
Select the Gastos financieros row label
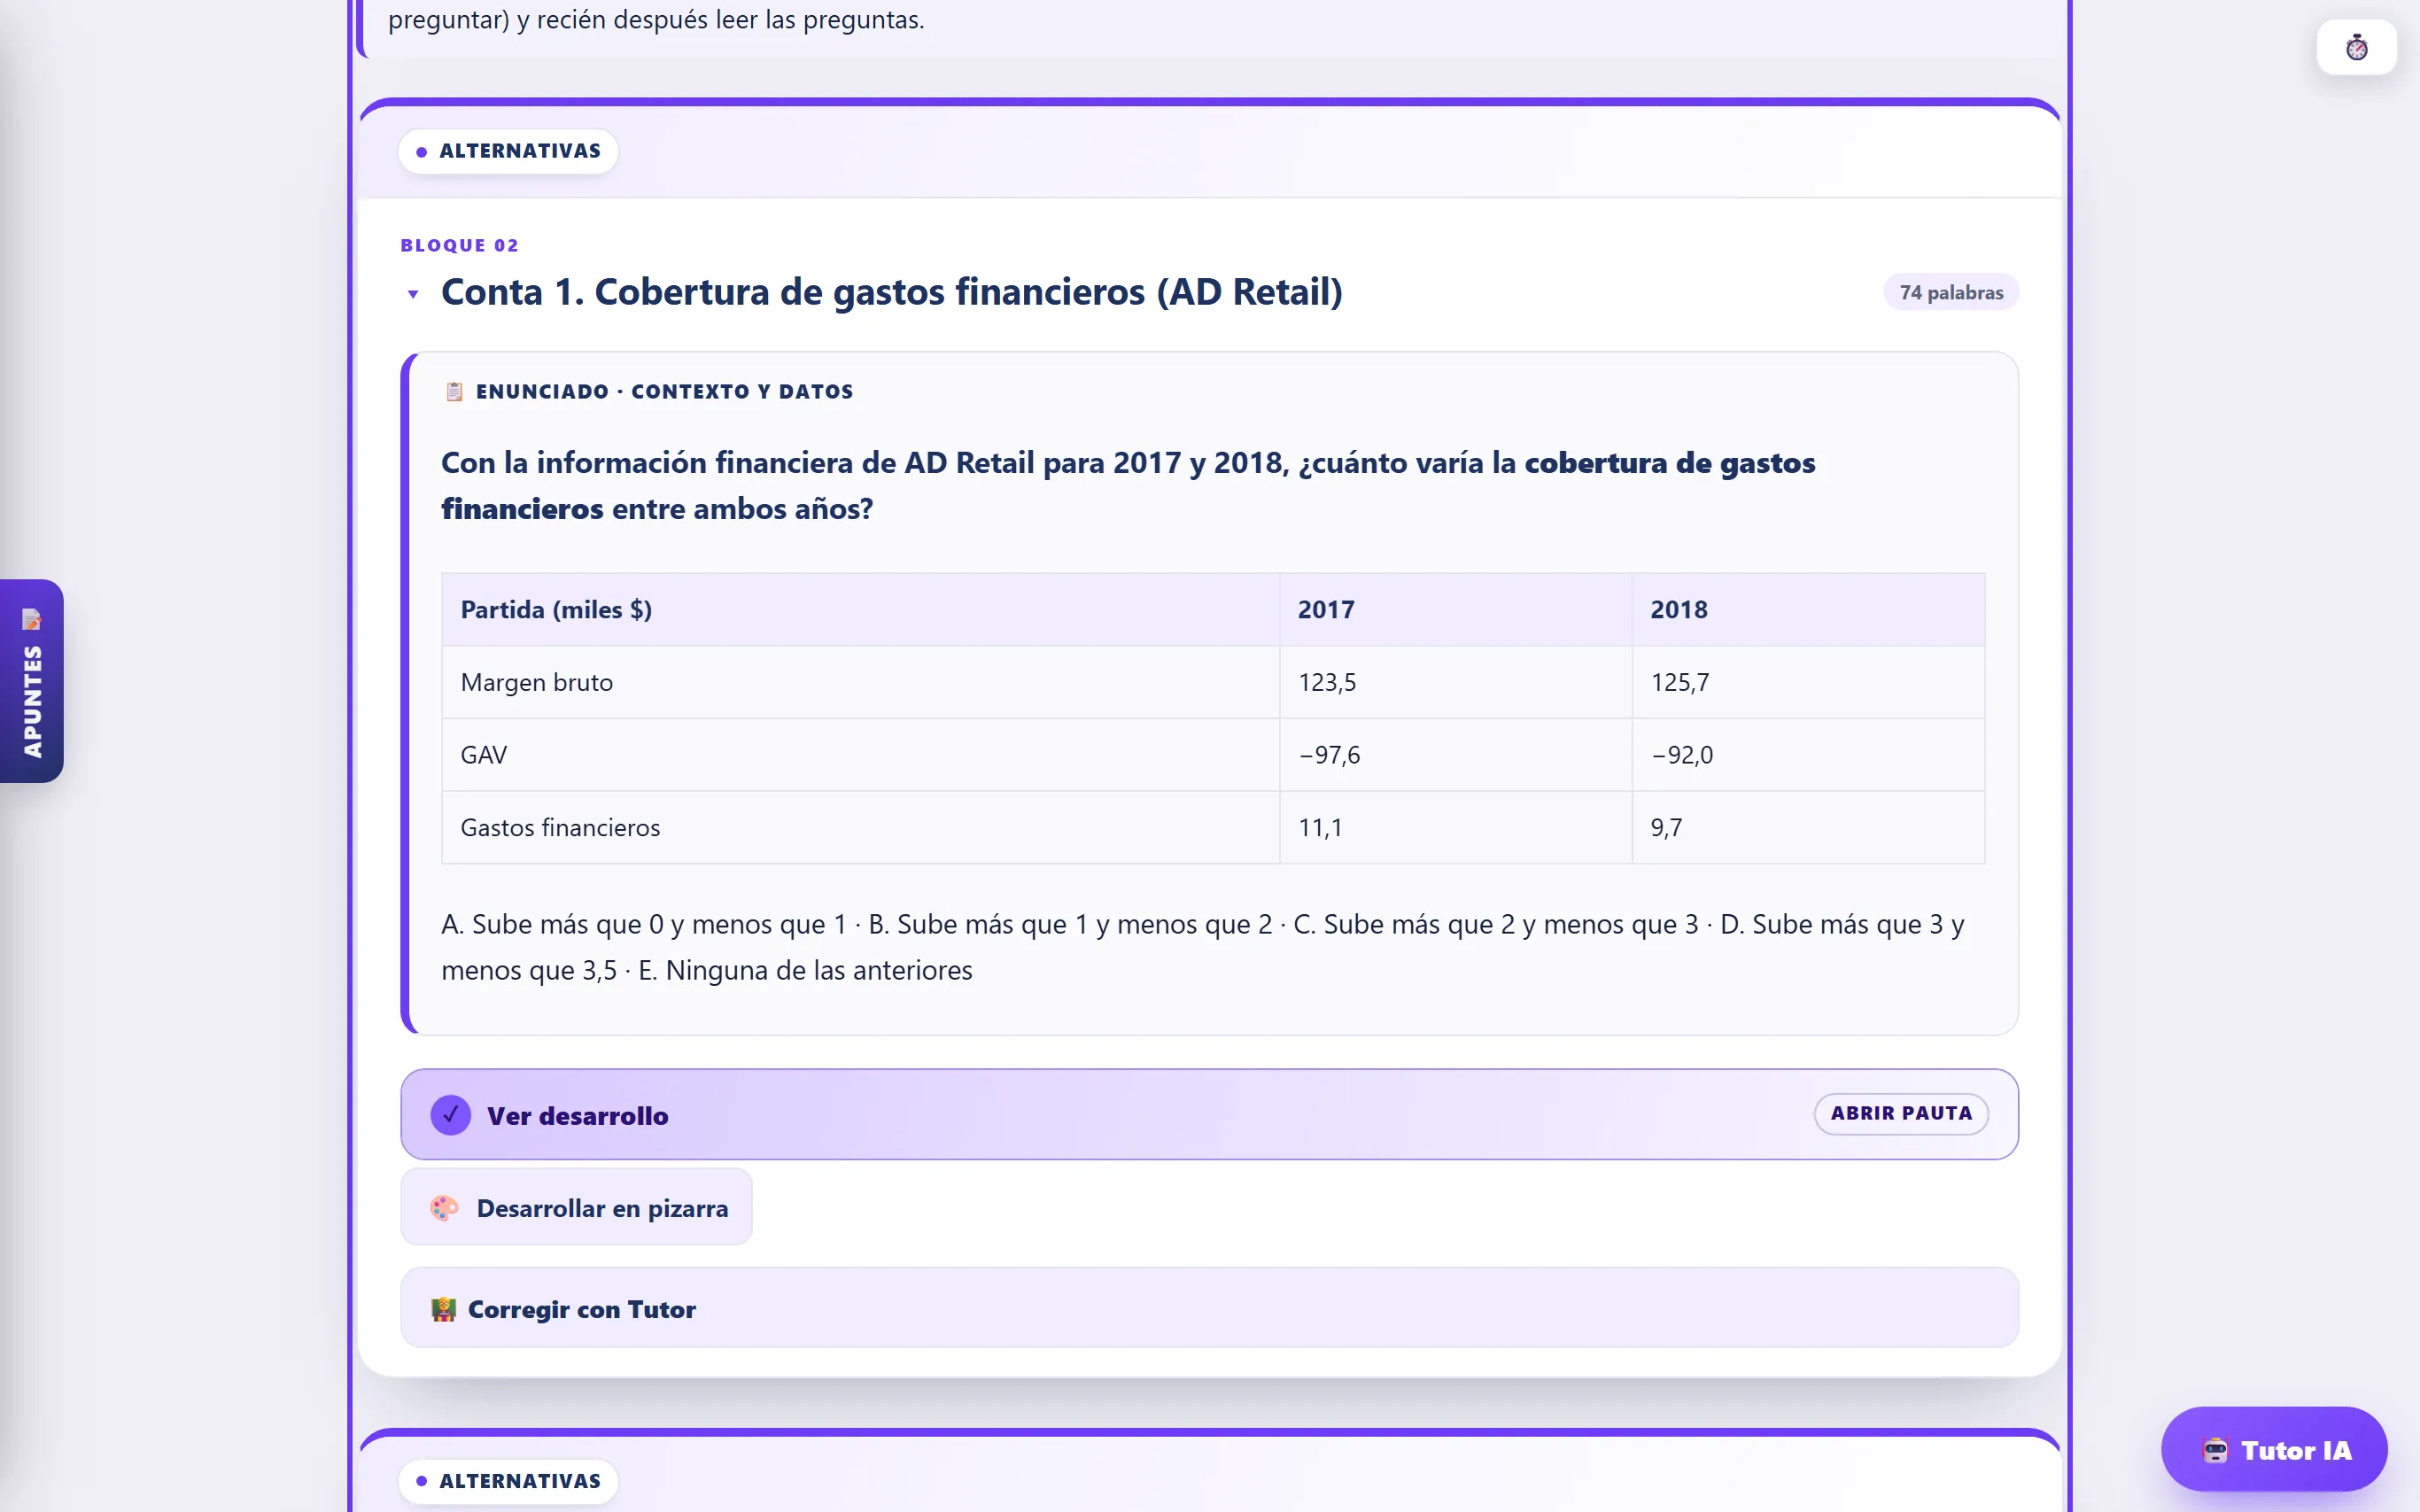click(560, 827)
